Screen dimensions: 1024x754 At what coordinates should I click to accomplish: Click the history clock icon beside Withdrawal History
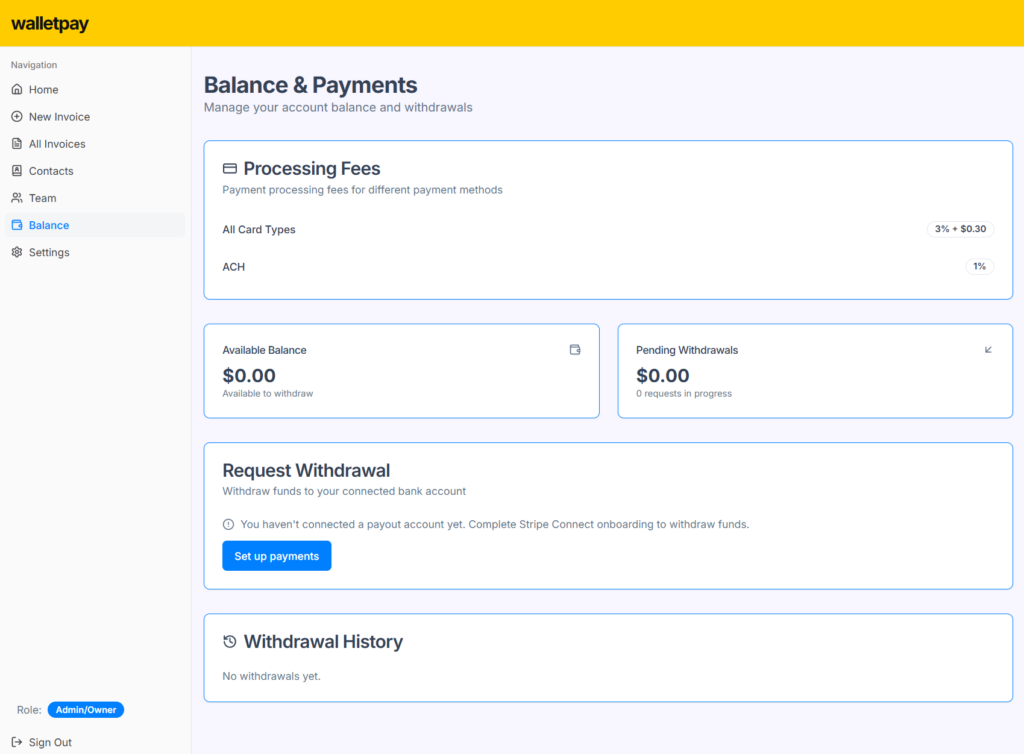click(x=230, y=642)
